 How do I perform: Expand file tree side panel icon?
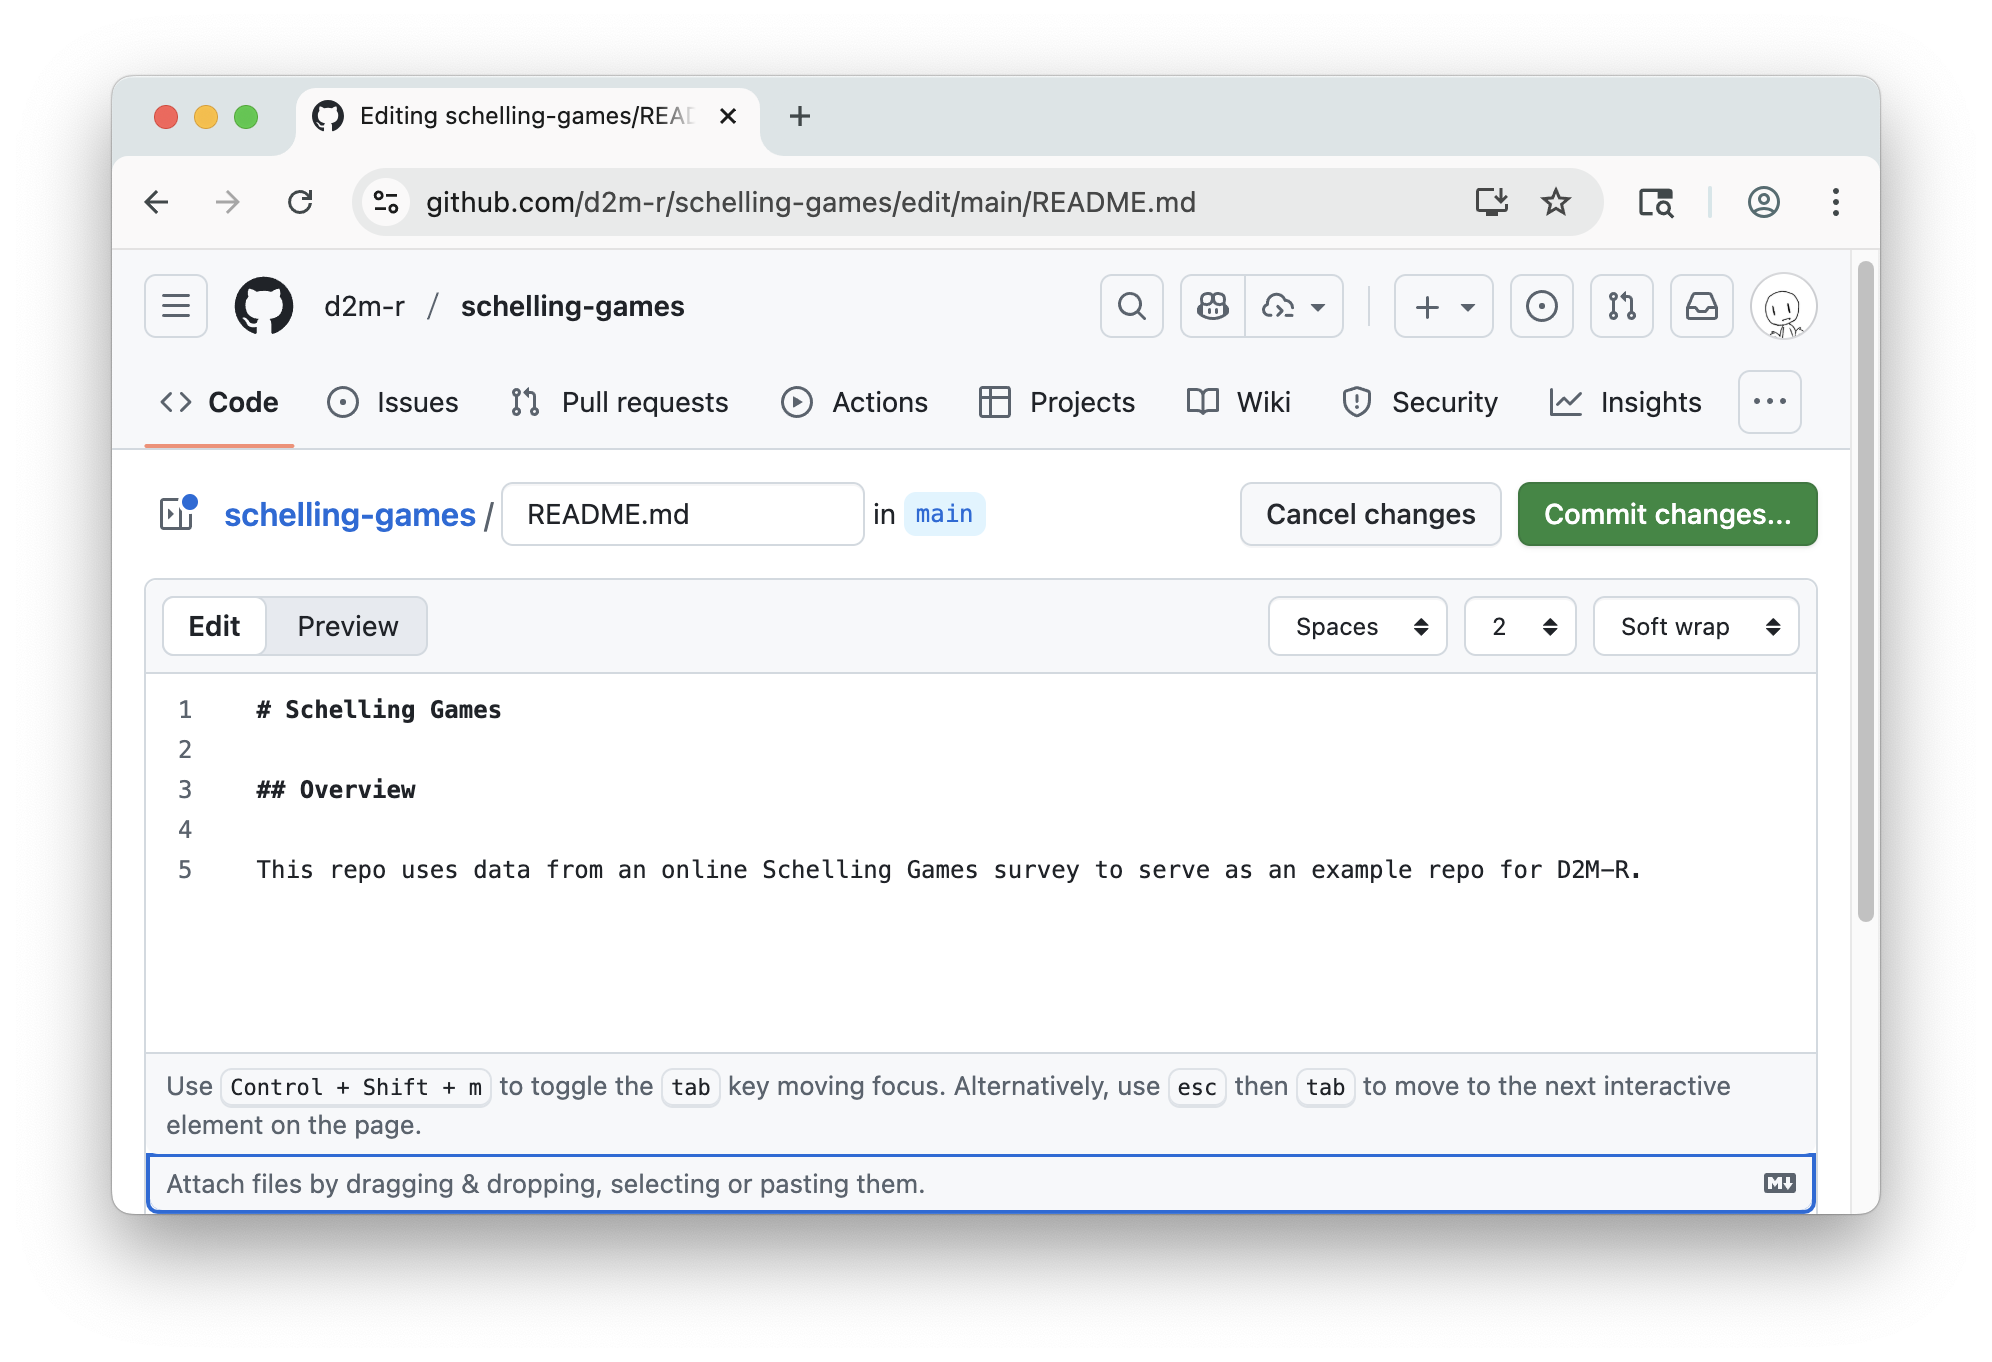(177, 514)
